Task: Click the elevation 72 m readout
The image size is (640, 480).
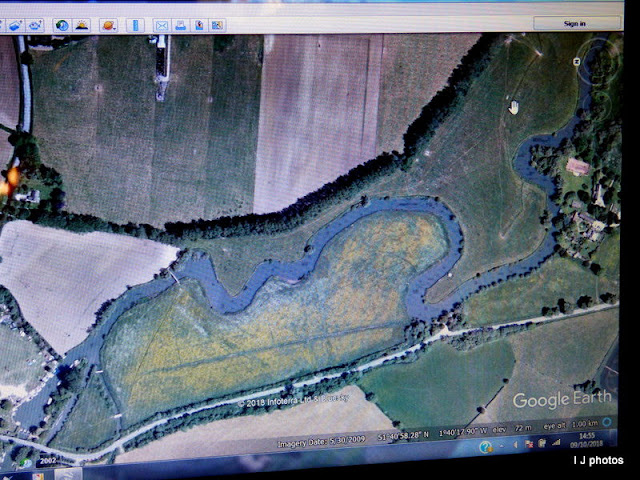Action: click(512, 428)
